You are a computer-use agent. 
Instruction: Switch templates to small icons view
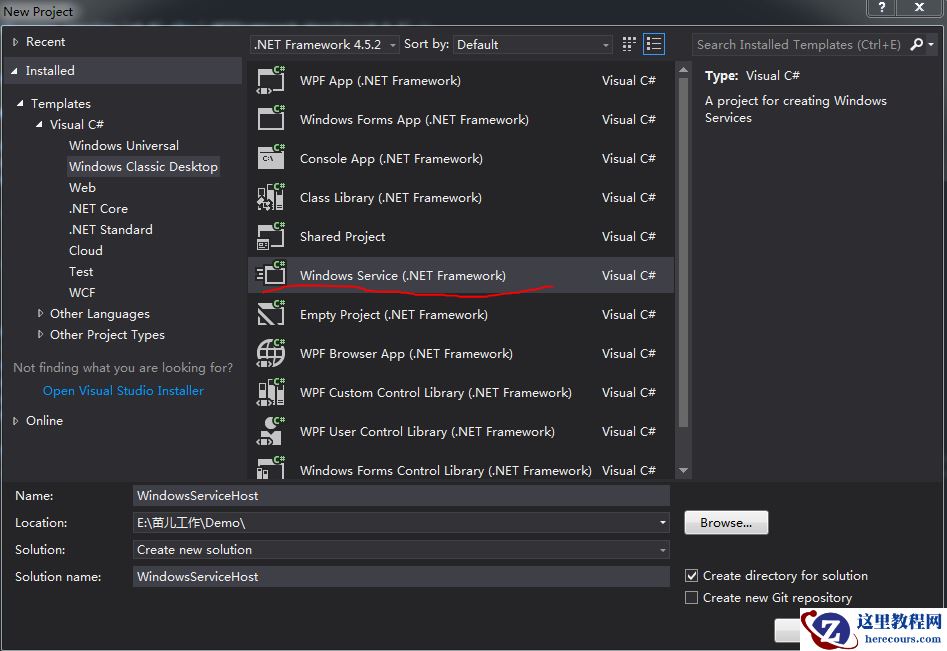click(629, 44)
